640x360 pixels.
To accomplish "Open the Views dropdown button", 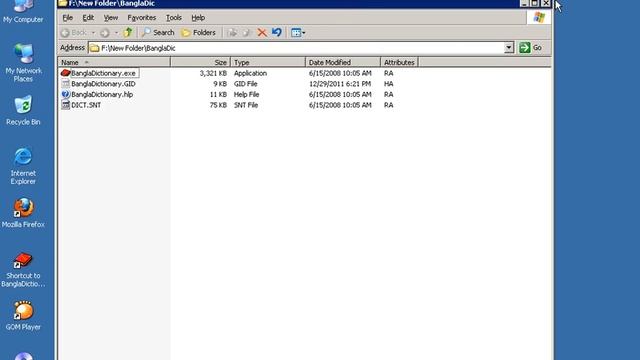I will pyautogui.click(x=298, y=33).
